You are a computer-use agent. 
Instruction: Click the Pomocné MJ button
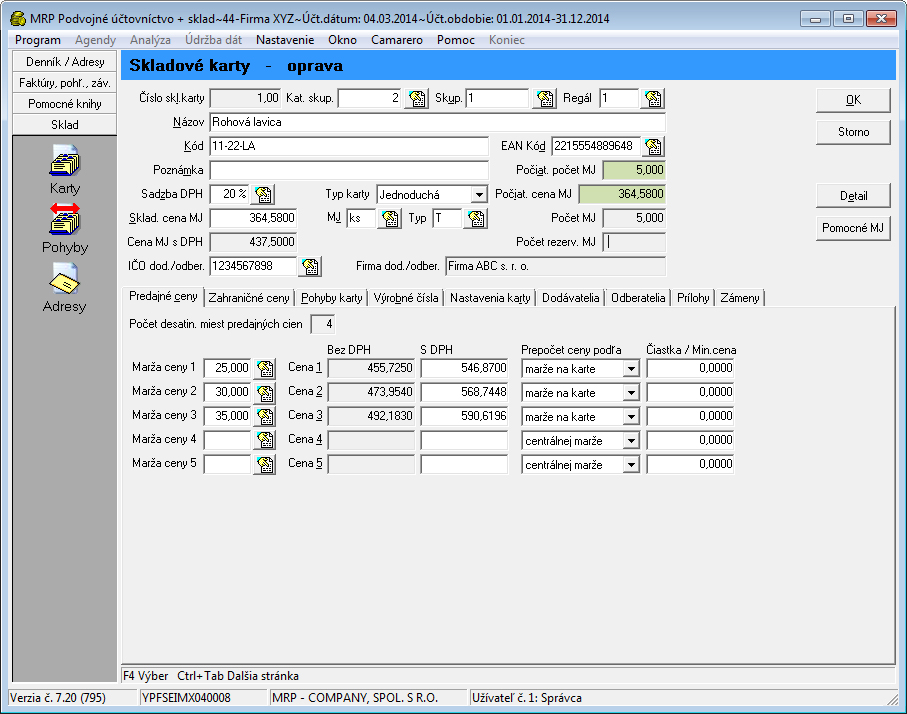pyautogui.click(x=853, y=228)
